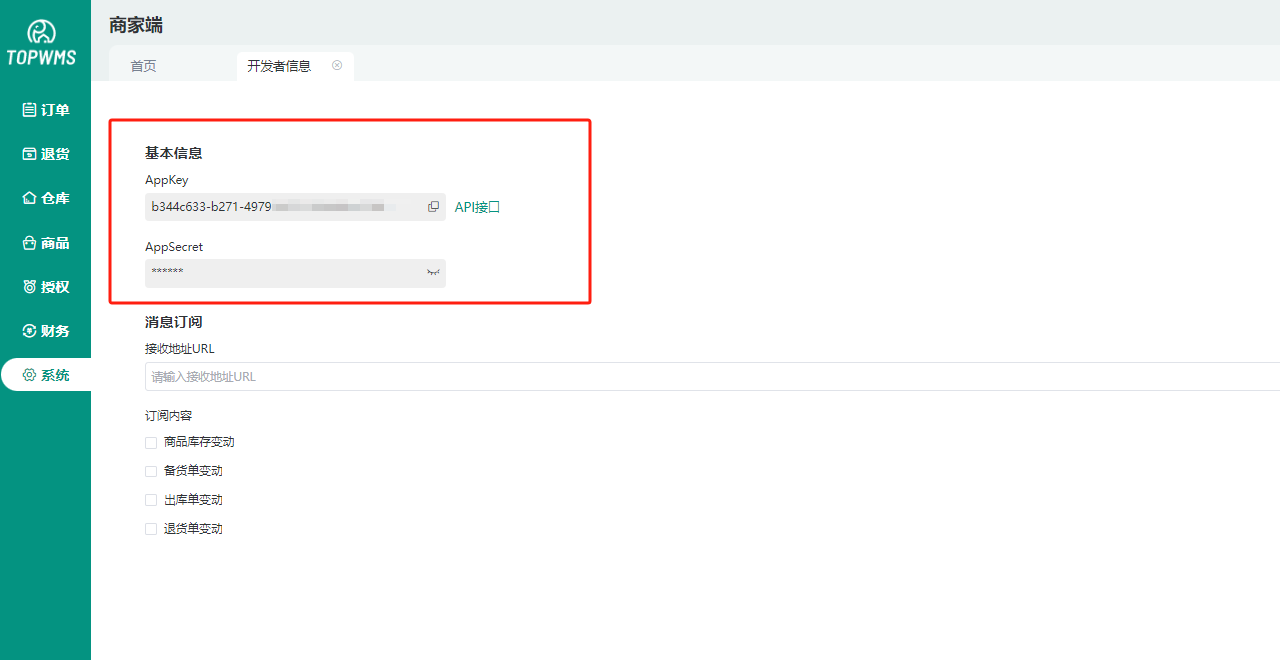Open the 订单 sidebar menu
Image resolution: width=1280 pixels, height=660 pixels.
(x=46, y=110)
